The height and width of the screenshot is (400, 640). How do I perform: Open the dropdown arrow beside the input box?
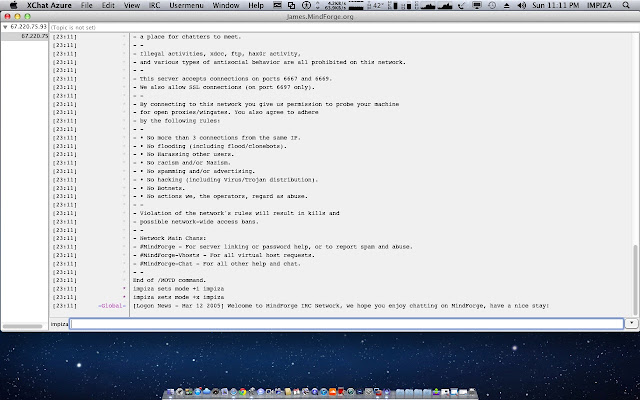coord(631,323)
